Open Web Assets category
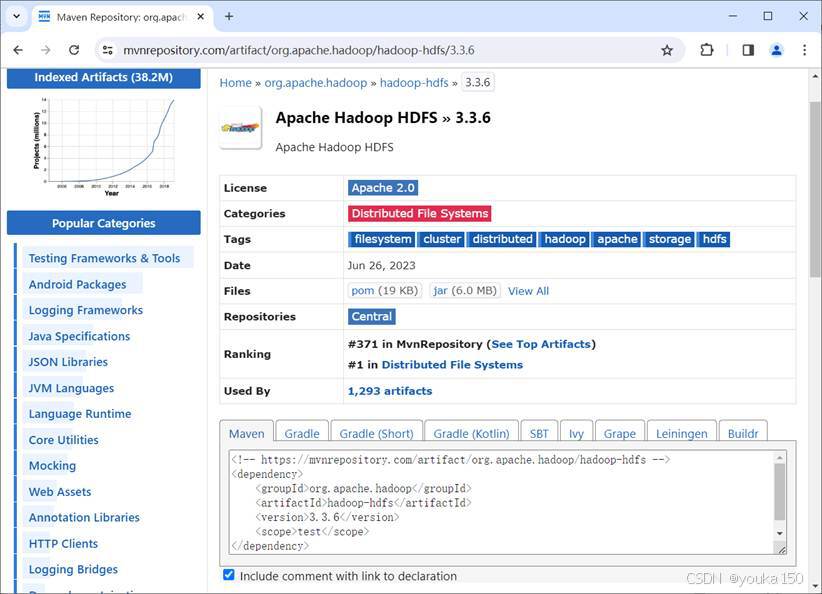 coord(60,492)
